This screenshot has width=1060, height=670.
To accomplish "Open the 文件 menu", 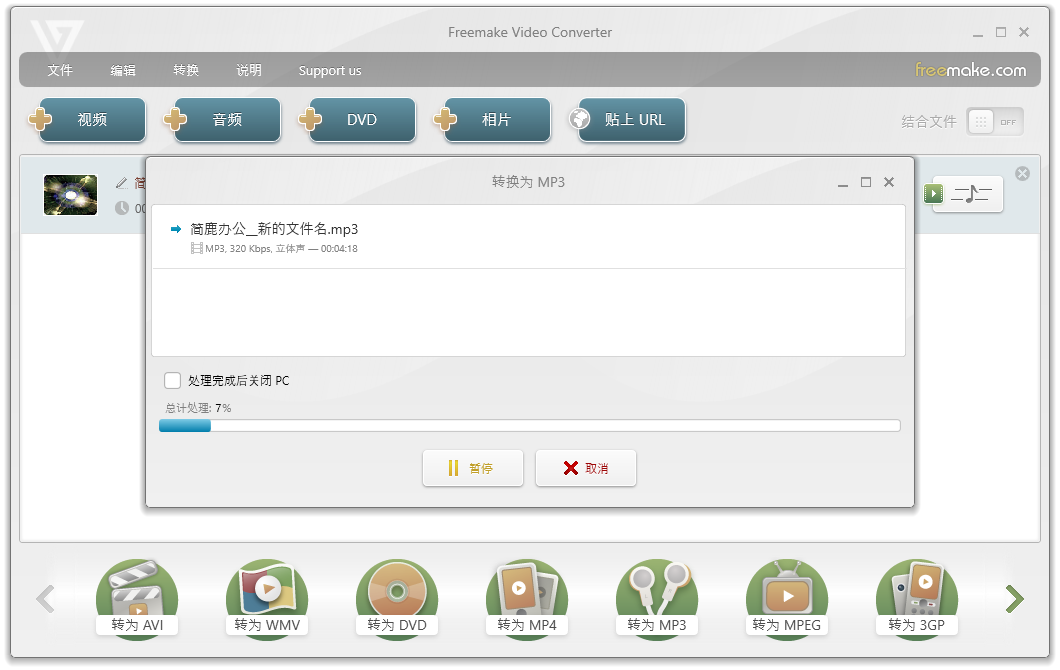I will pos(60,70).
